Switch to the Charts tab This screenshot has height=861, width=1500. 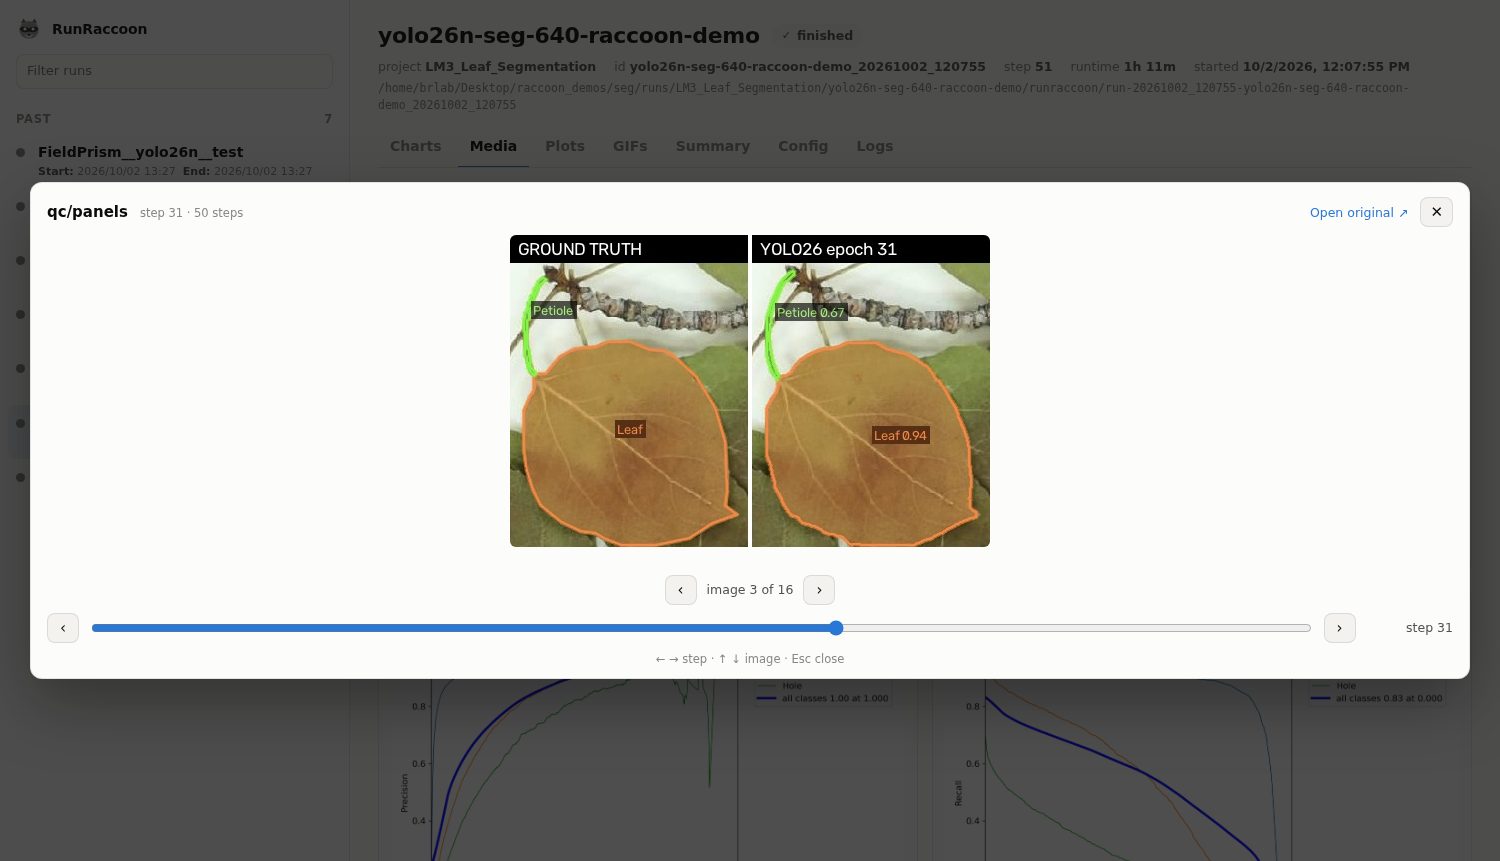pyautogui.click(x=415, y=146)
